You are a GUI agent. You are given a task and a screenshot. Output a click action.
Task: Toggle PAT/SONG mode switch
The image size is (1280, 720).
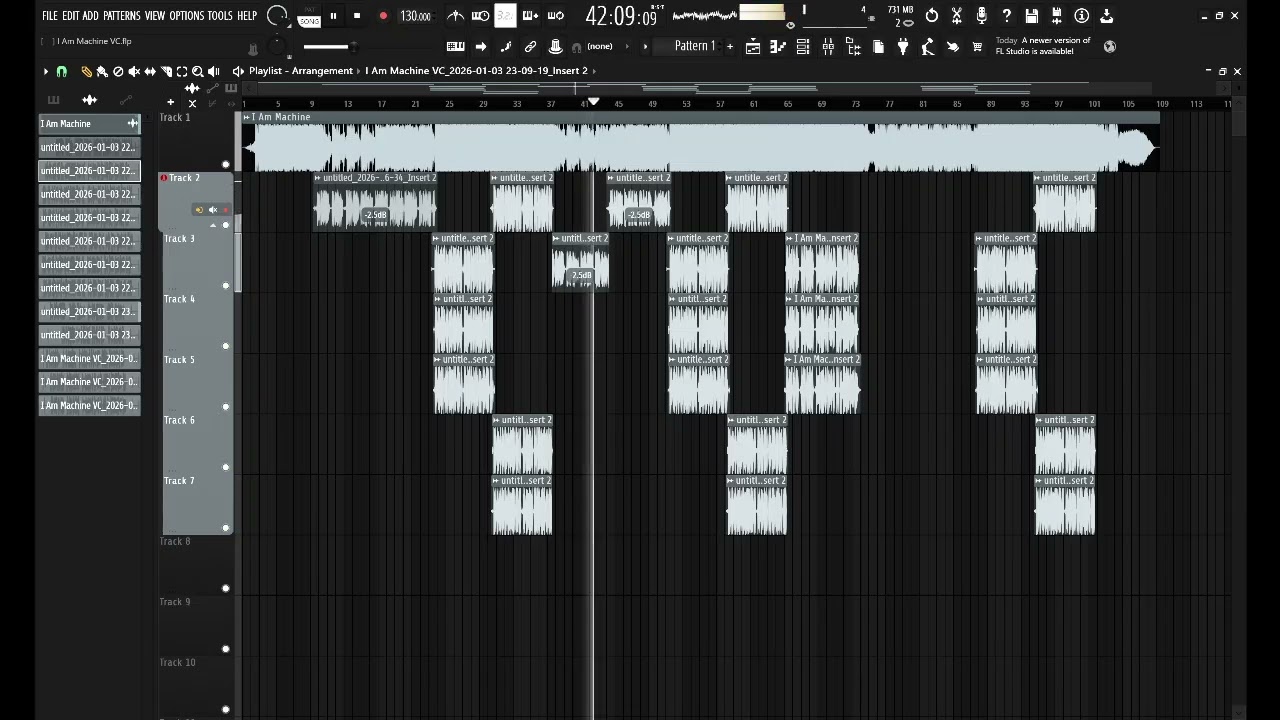pos(309,17)
